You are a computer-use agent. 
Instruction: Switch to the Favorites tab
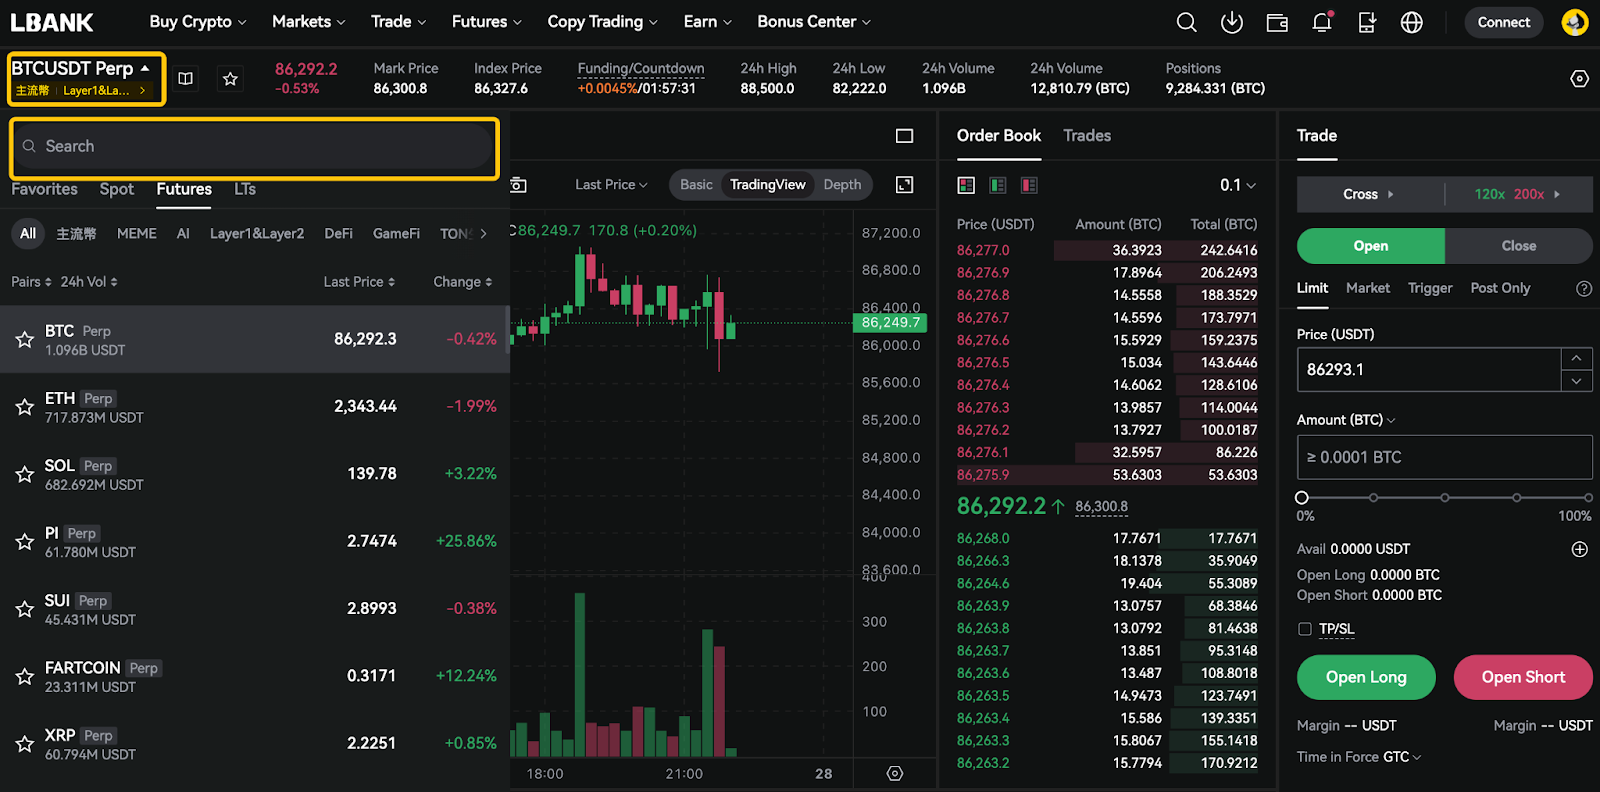click(44, 189)
